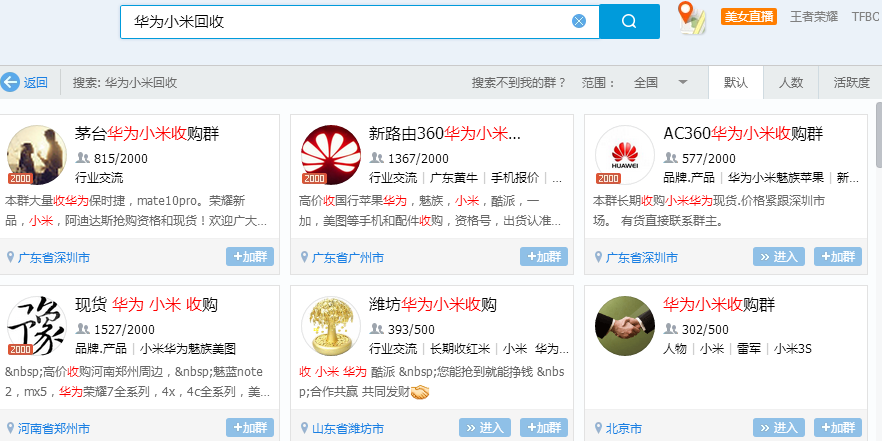Open 新路由360华为小米... title
This screenshot has width=882, height=441.
point(445,134)
